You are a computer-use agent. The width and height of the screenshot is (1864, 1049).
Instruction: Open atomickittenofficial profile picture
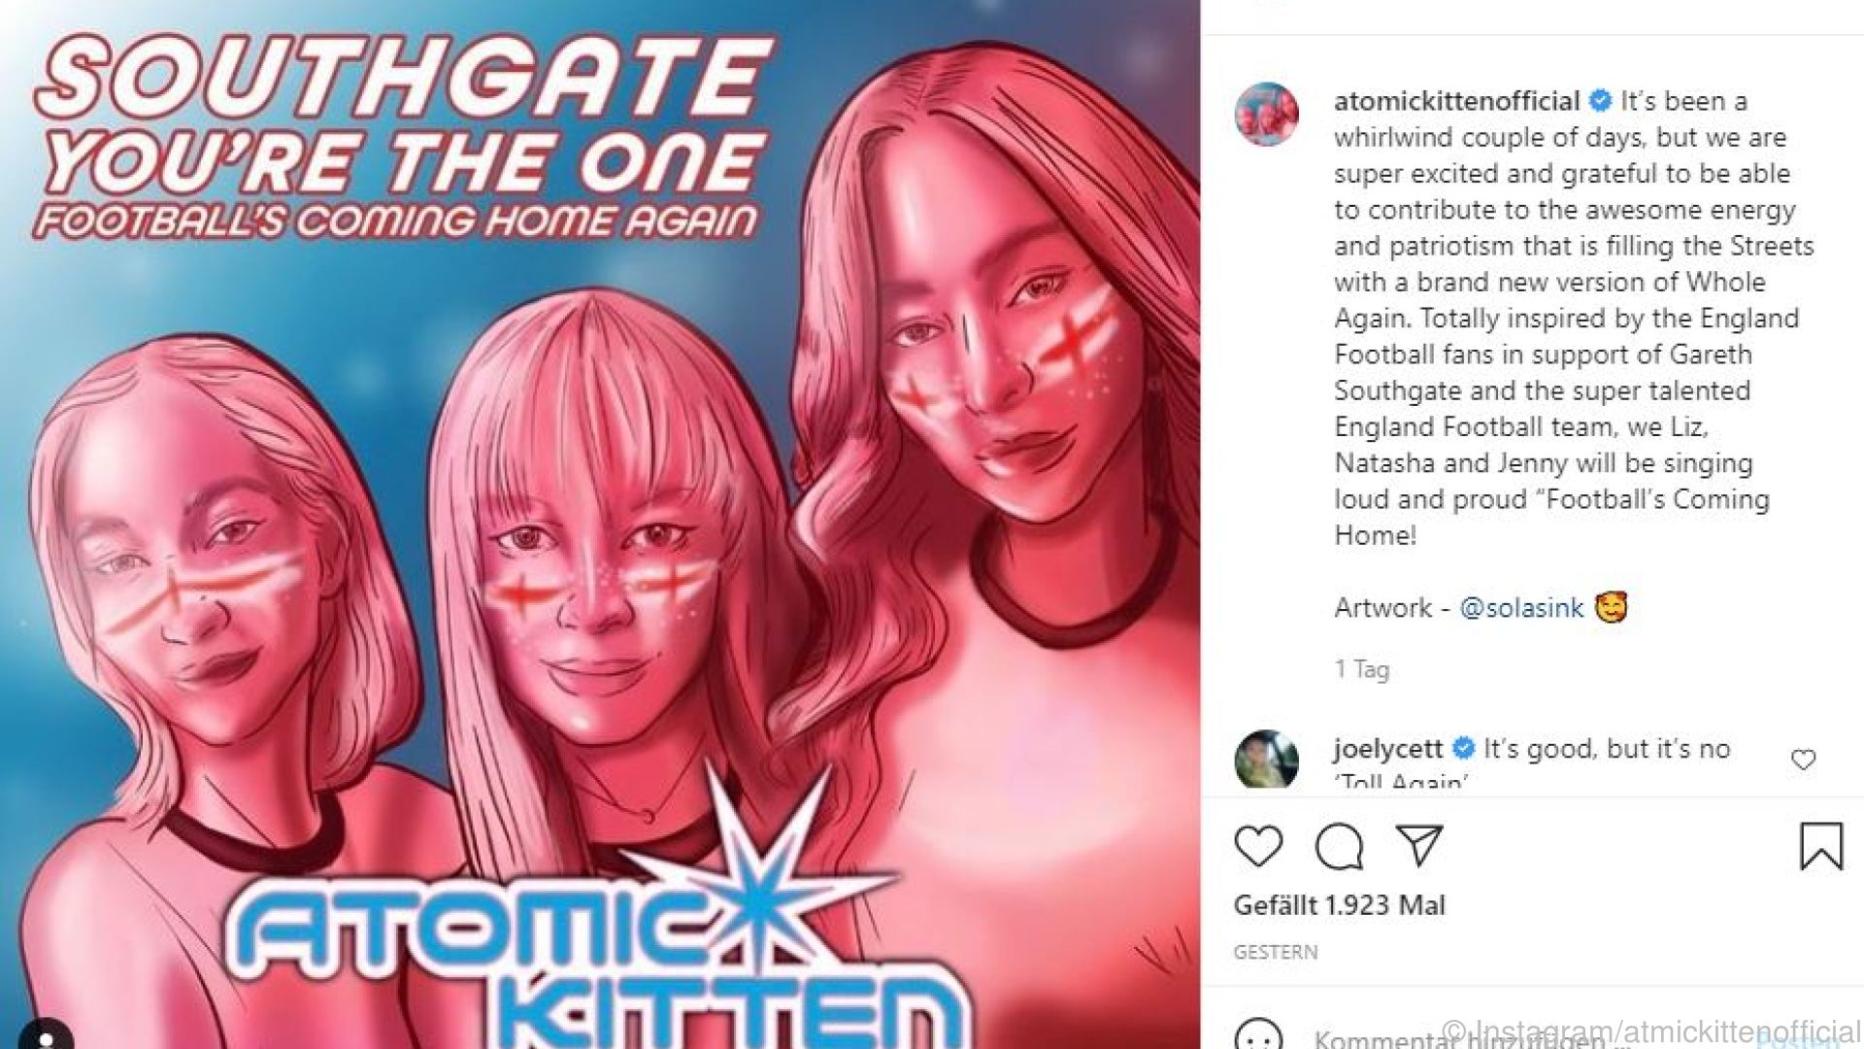click(1266, 114)
